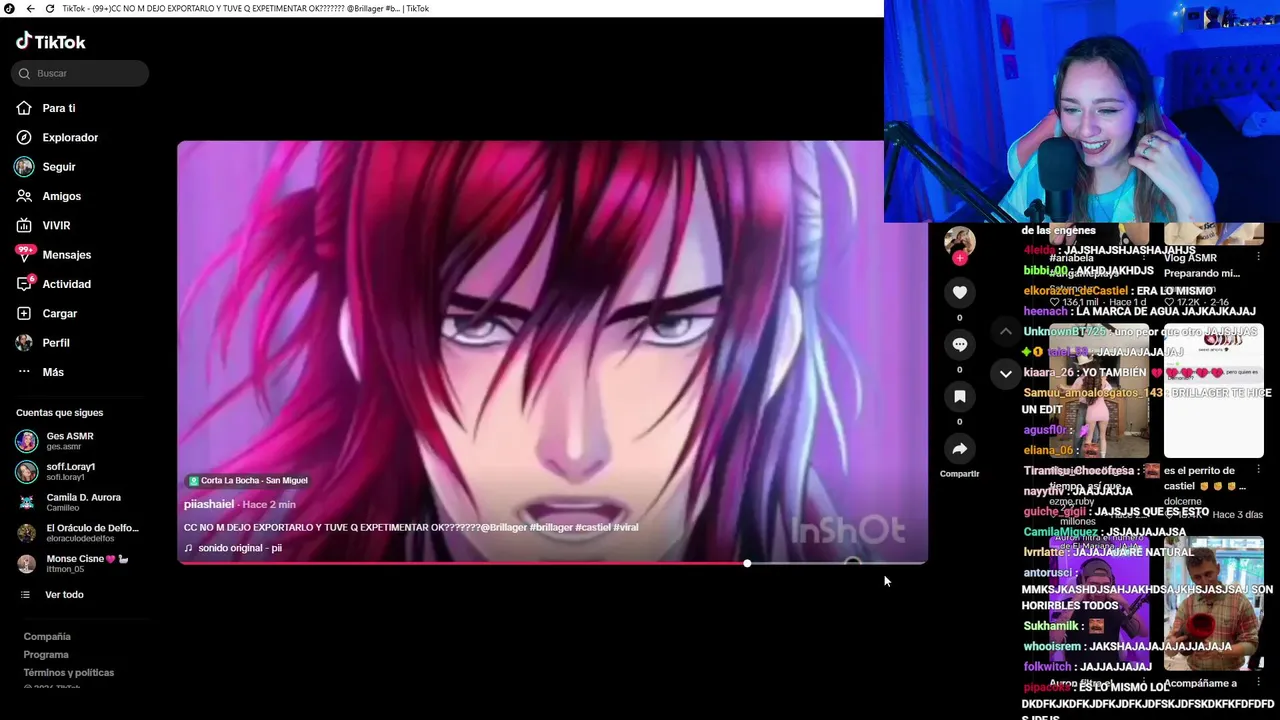Open the Actividad notifications

pos(54,284)
